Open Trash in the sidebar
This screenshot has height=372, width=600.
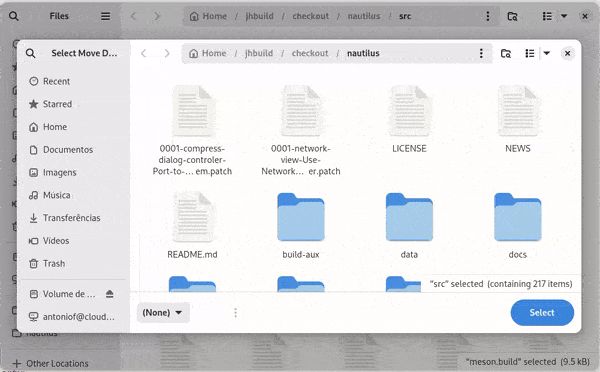(x=73, y=263)
